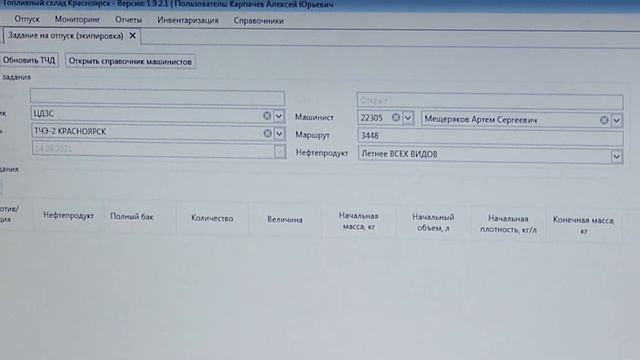The image size is (640, 360).
Task: Open the Инвентаризация menu
Action: tap(188, 20)
